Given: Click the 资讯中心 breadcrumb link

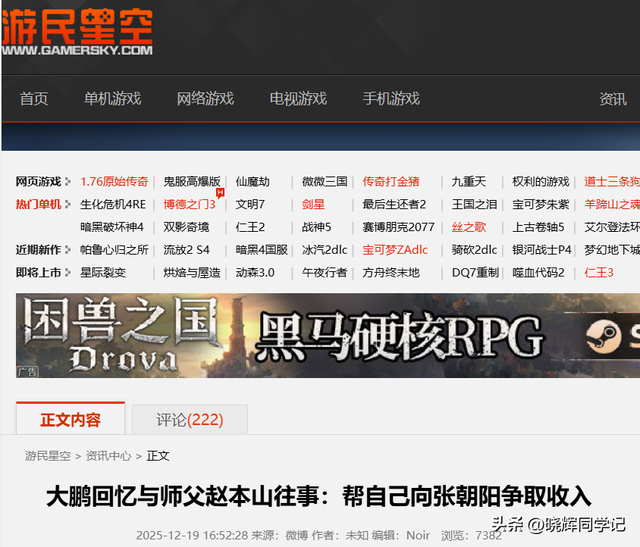Looking at the screenshot, I should point(108,456).
